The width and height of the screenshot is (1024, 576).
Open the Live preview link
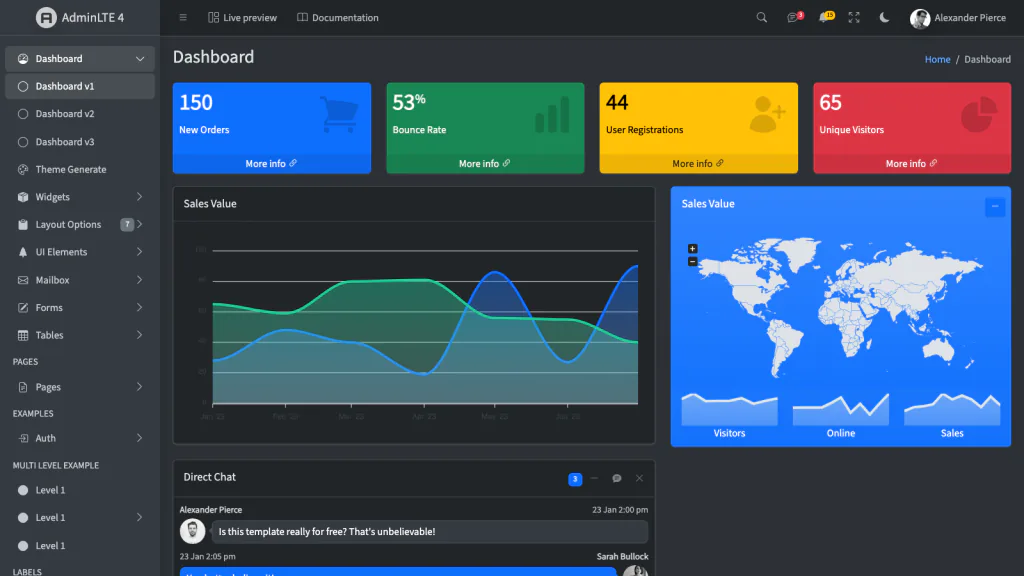click(x=242, y=18)
